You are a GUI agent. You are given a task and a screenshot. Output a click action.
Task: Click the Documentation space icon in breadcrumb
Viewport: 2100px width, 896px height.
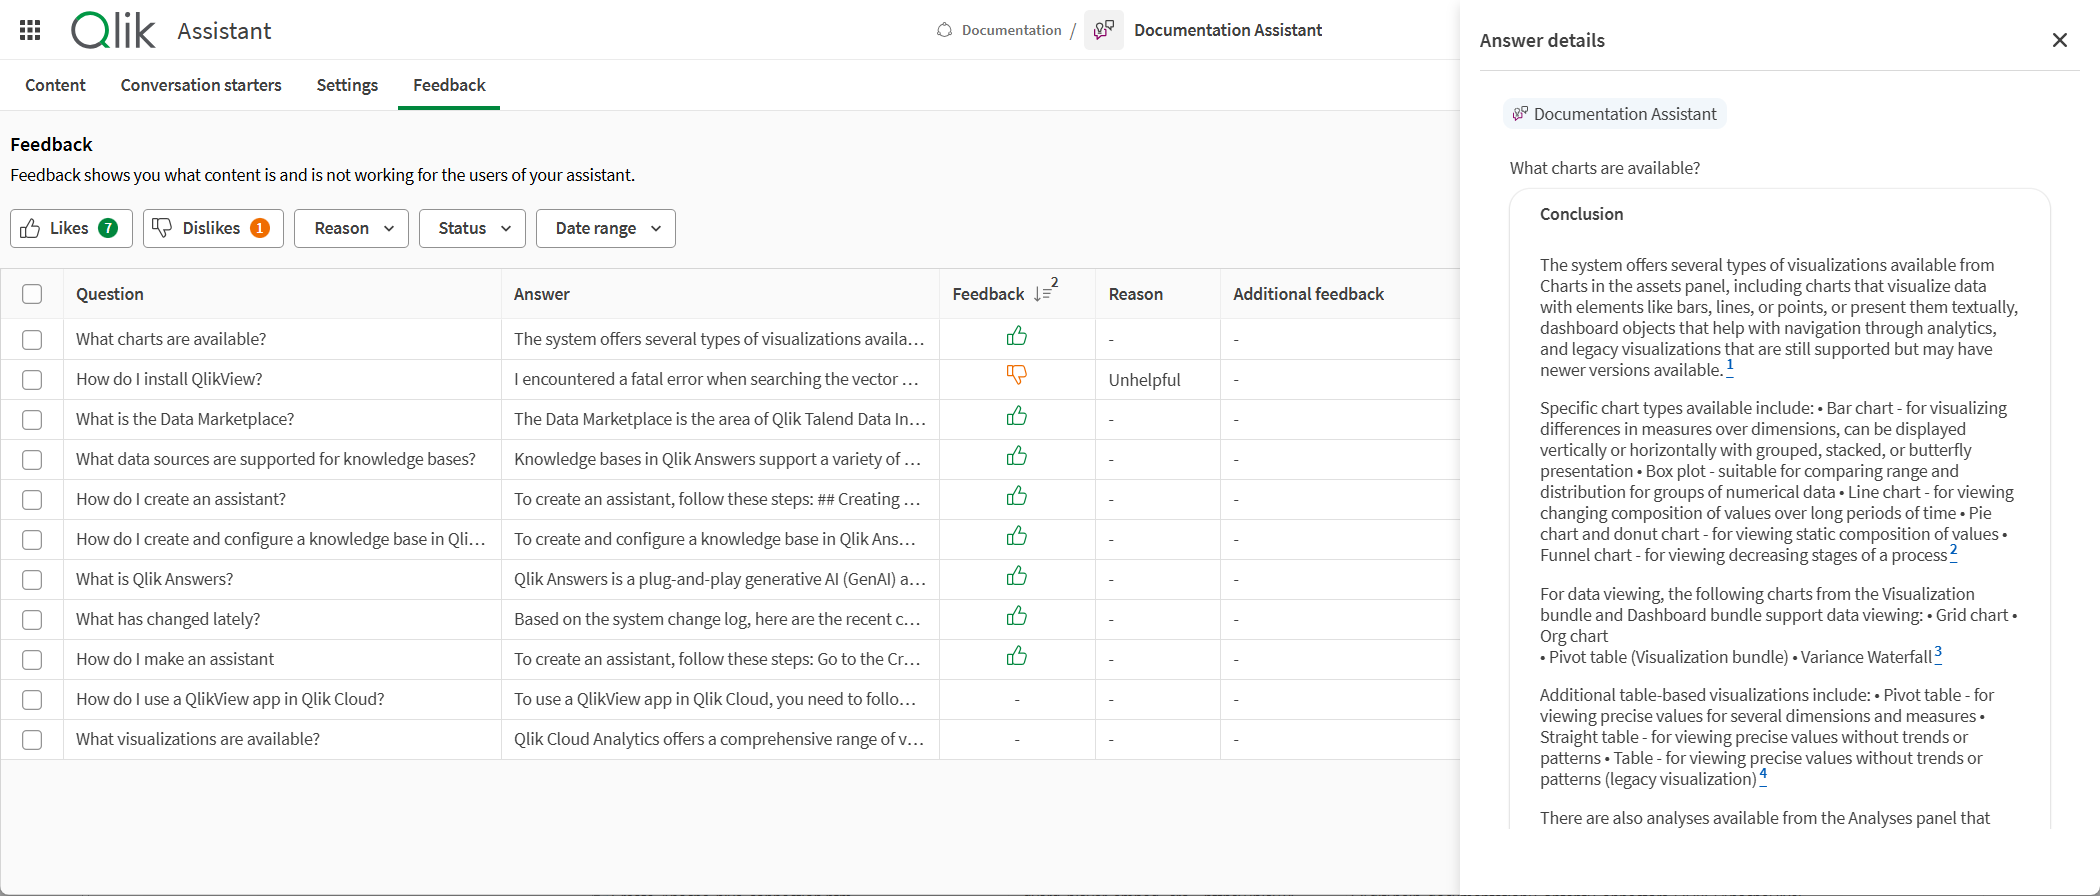tap(944, 30)
